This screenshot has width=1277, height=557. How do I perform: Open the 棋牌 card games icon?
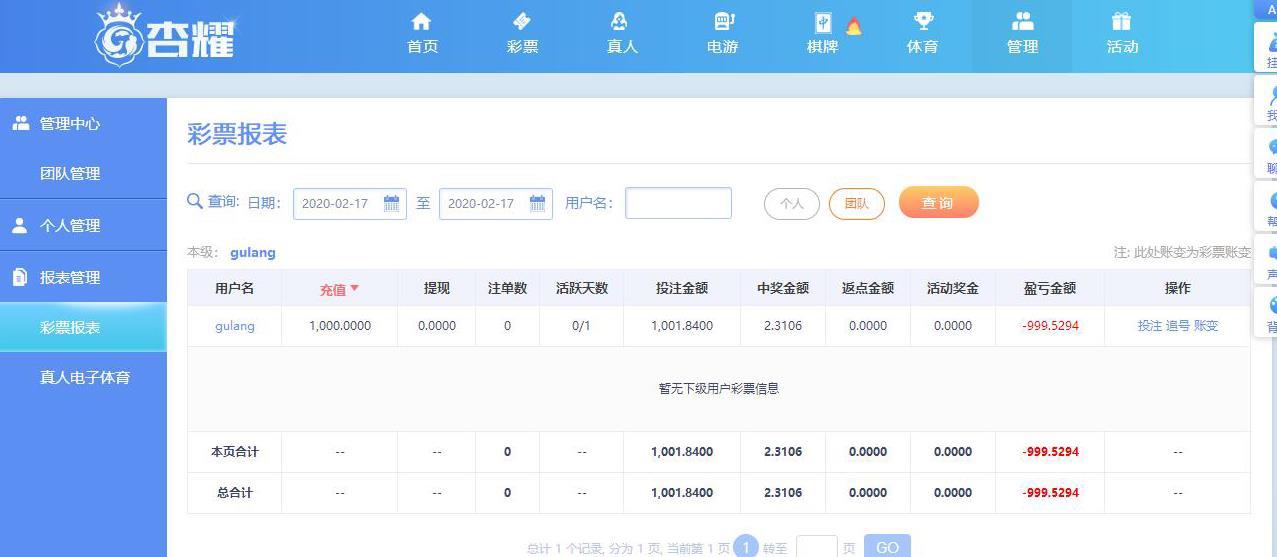[x=822, y=22]
